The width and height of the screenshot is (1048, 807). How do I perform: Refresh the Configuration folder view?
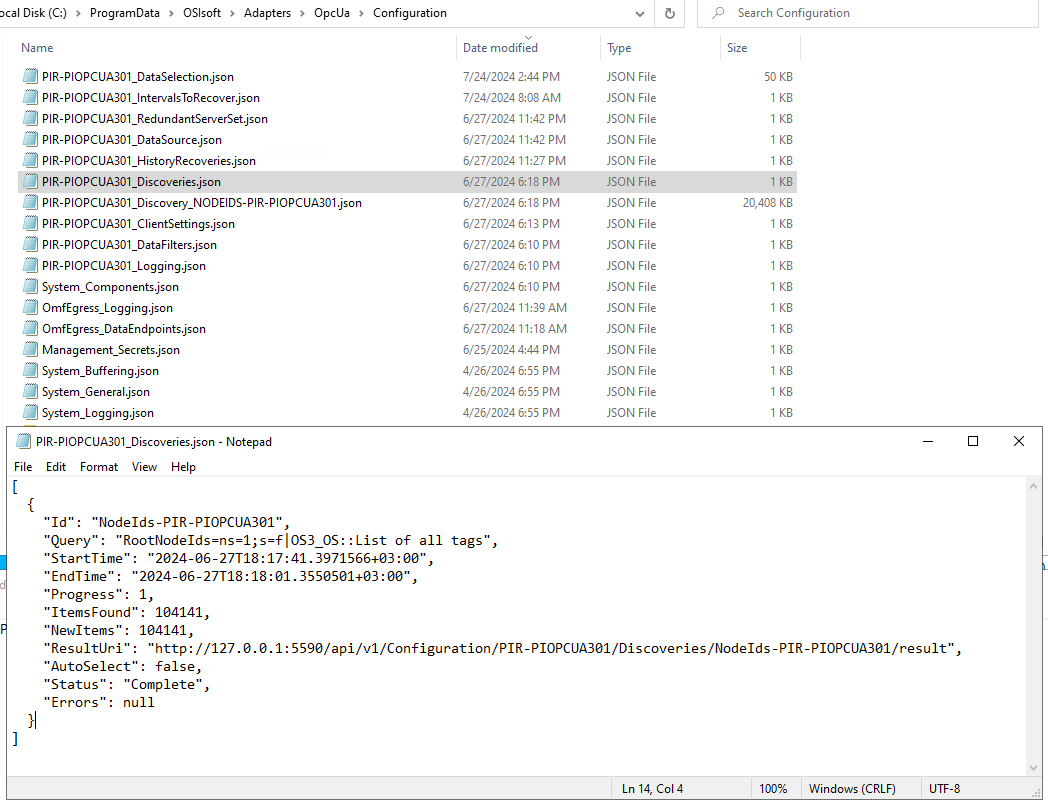[670, 14]
